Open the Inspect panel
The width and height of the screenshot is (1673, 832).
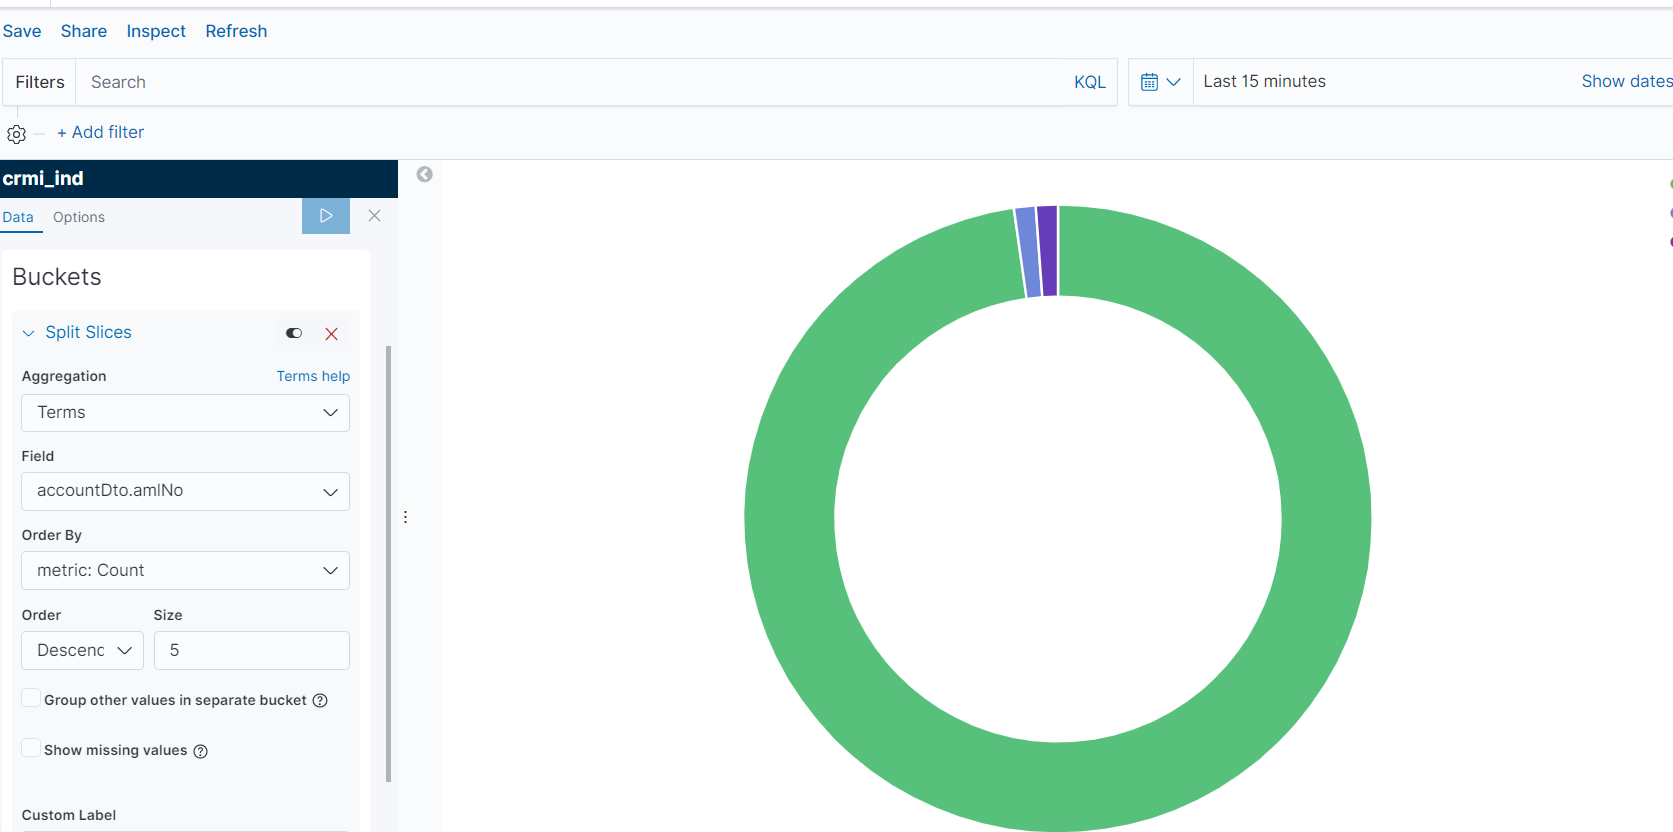pos(156,31)
